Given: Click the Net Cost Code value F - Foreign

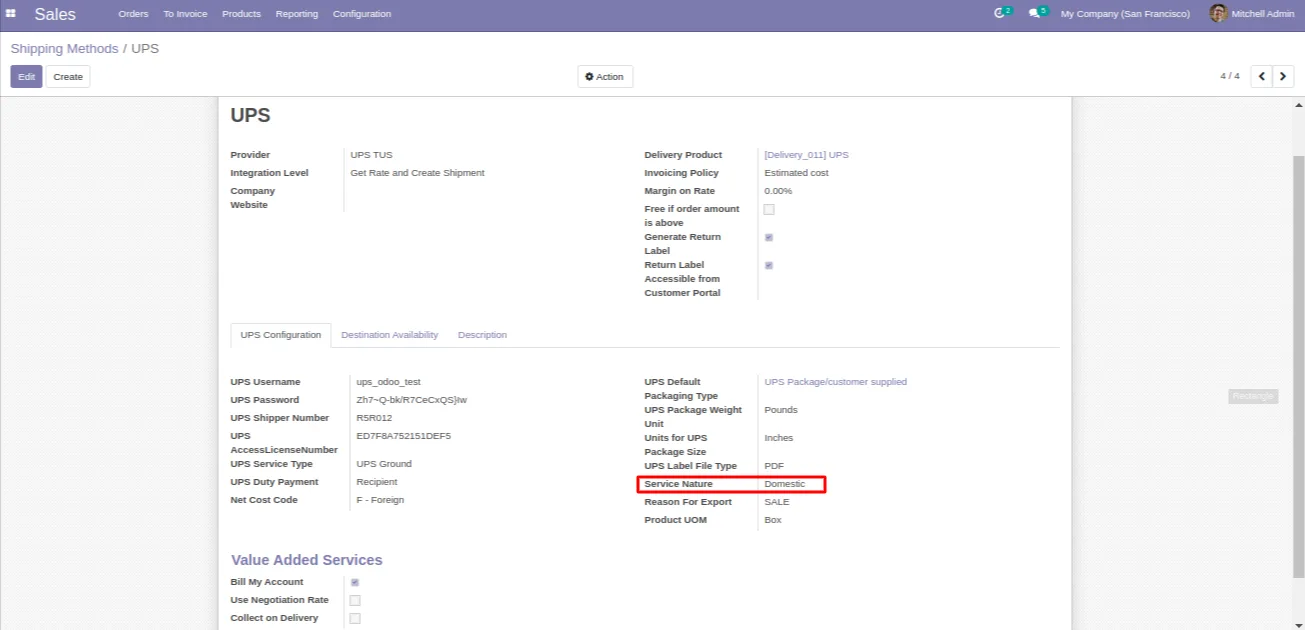Looking at the screenshot, I should 380,500.
